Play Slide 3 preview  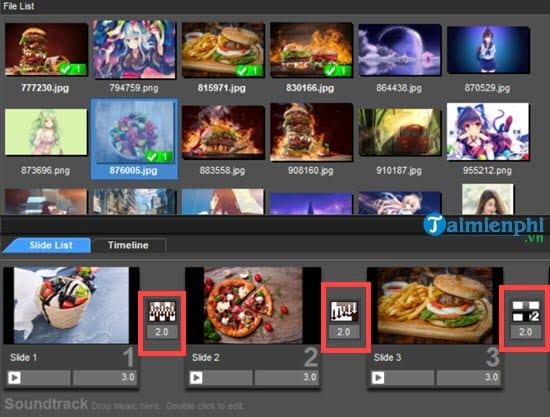[x=378, y=378]
